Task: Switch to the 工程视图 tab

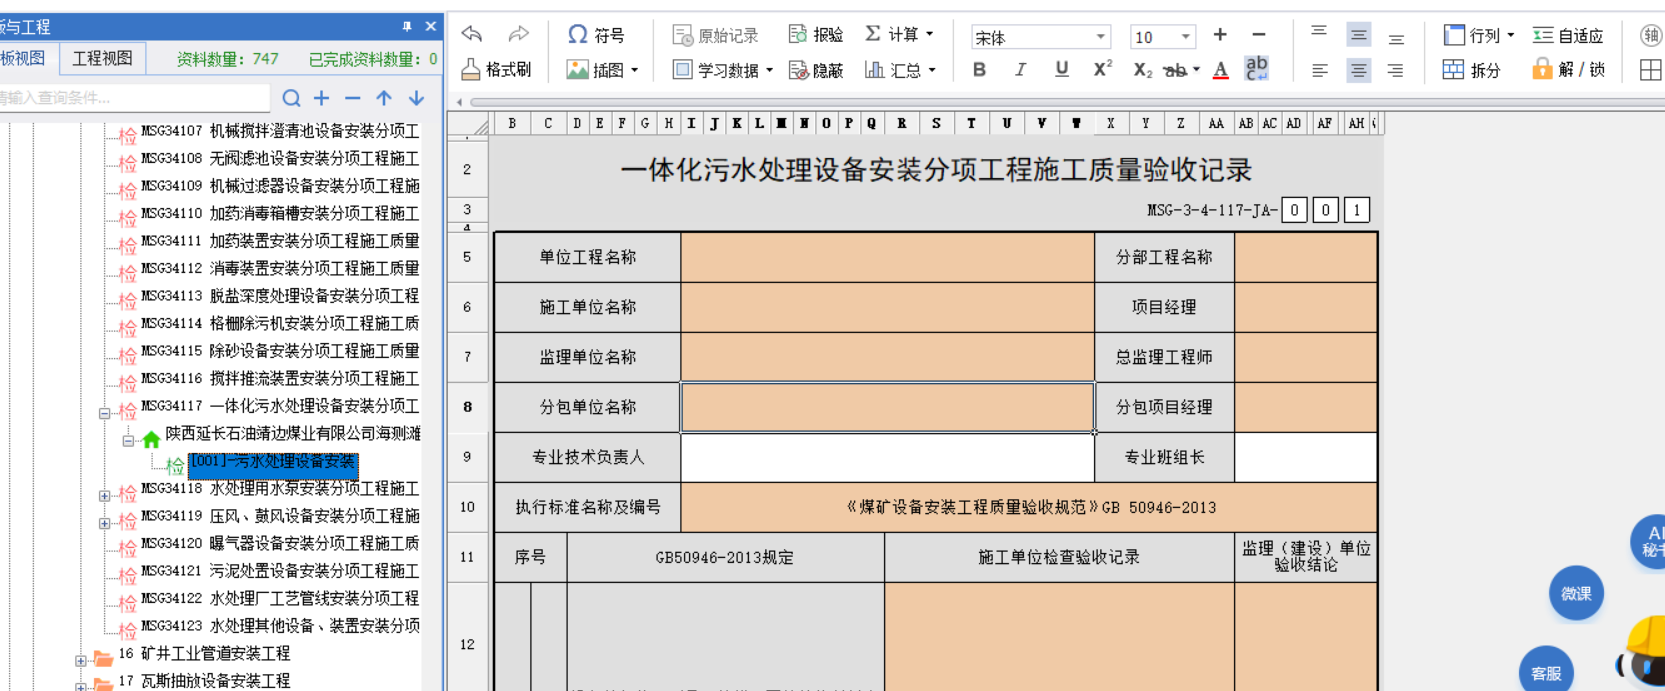Action: pos(102,58)
